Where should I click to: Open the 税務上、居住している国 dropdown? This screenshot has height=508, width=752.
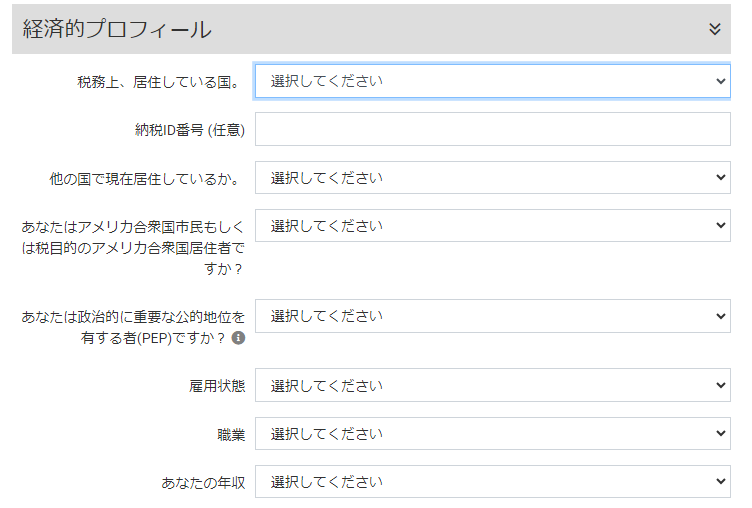click(x=493, y=81)
